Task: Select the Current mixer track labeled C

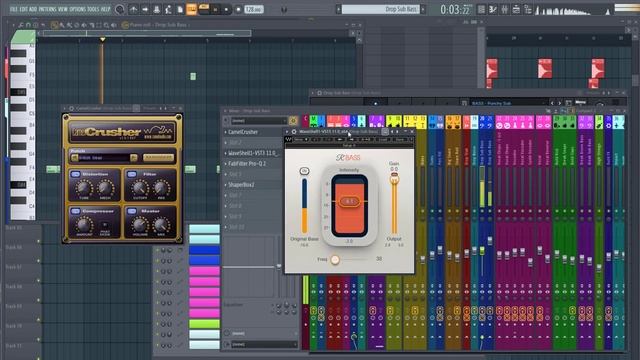Action: (x=305, y=121)
